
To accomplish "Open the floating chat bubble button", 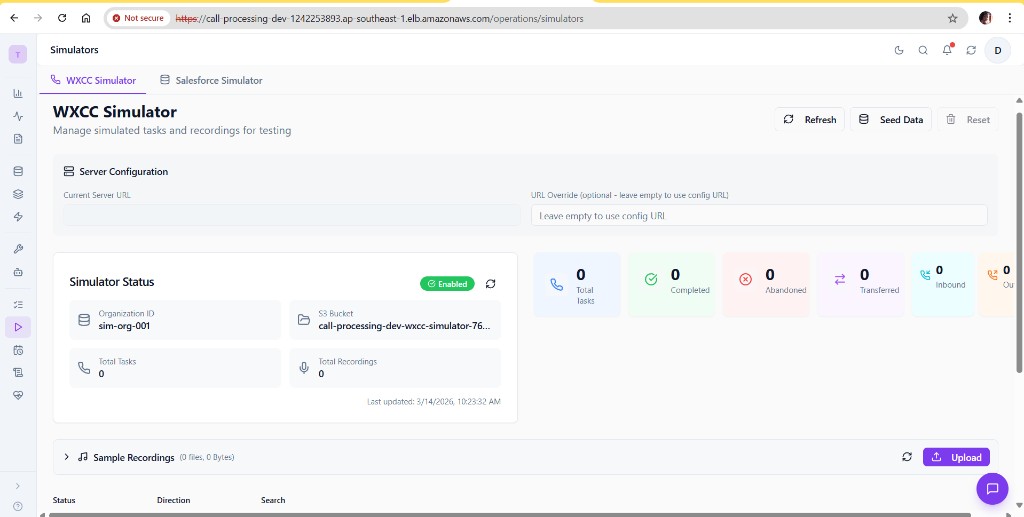I will pos(992,488).
